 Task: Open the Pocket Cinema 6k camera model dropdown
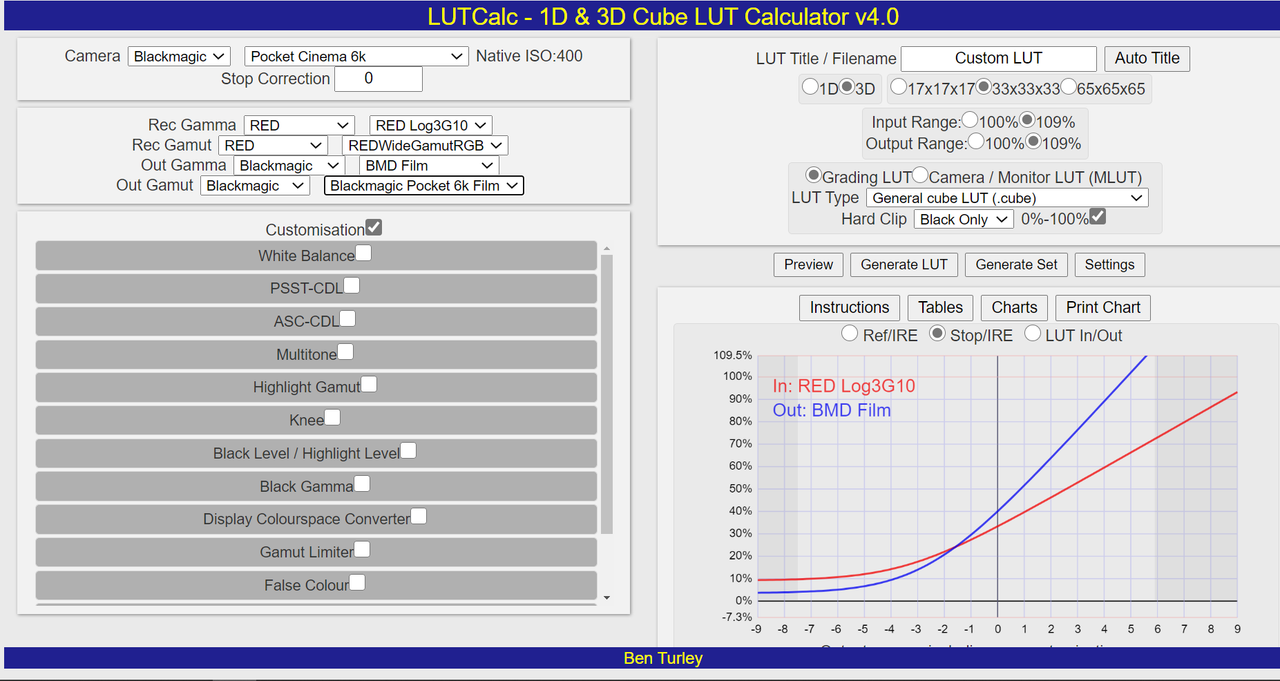pos(356,57)
